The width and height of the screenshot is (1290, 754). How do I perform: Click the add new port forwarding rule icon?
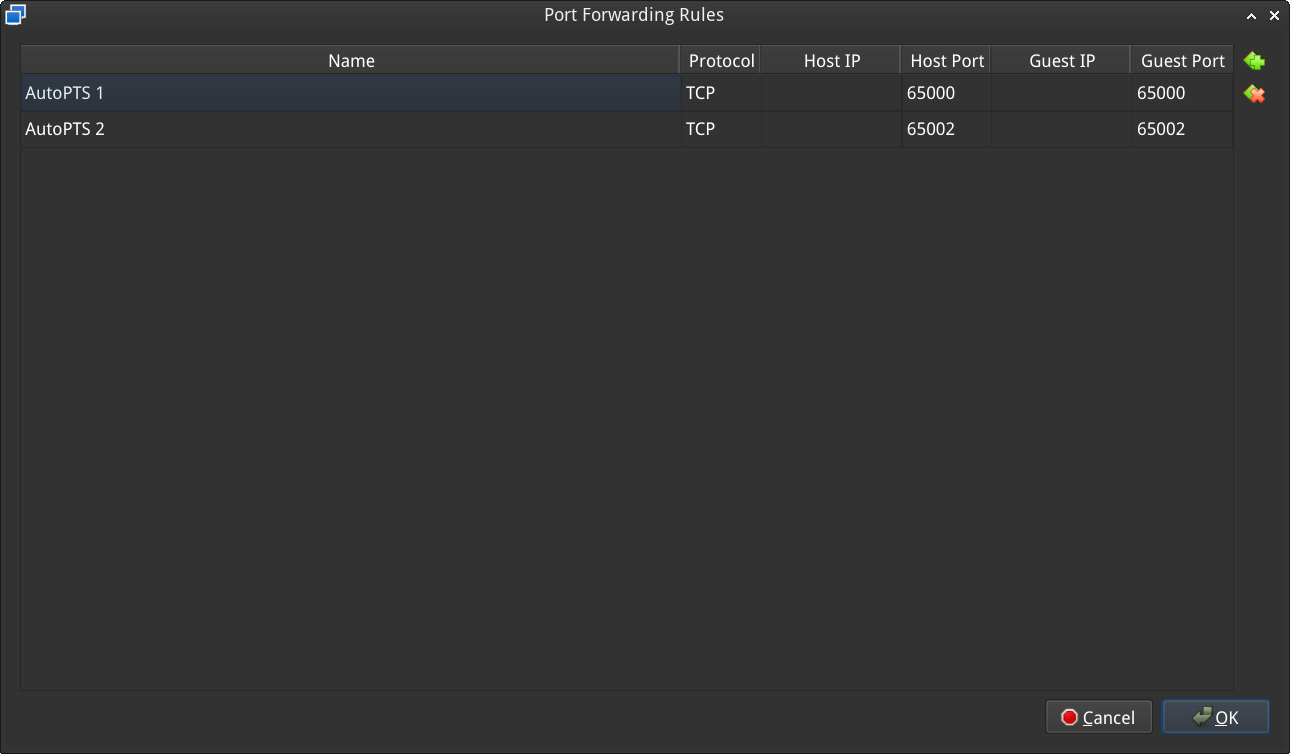point(1254,61)
